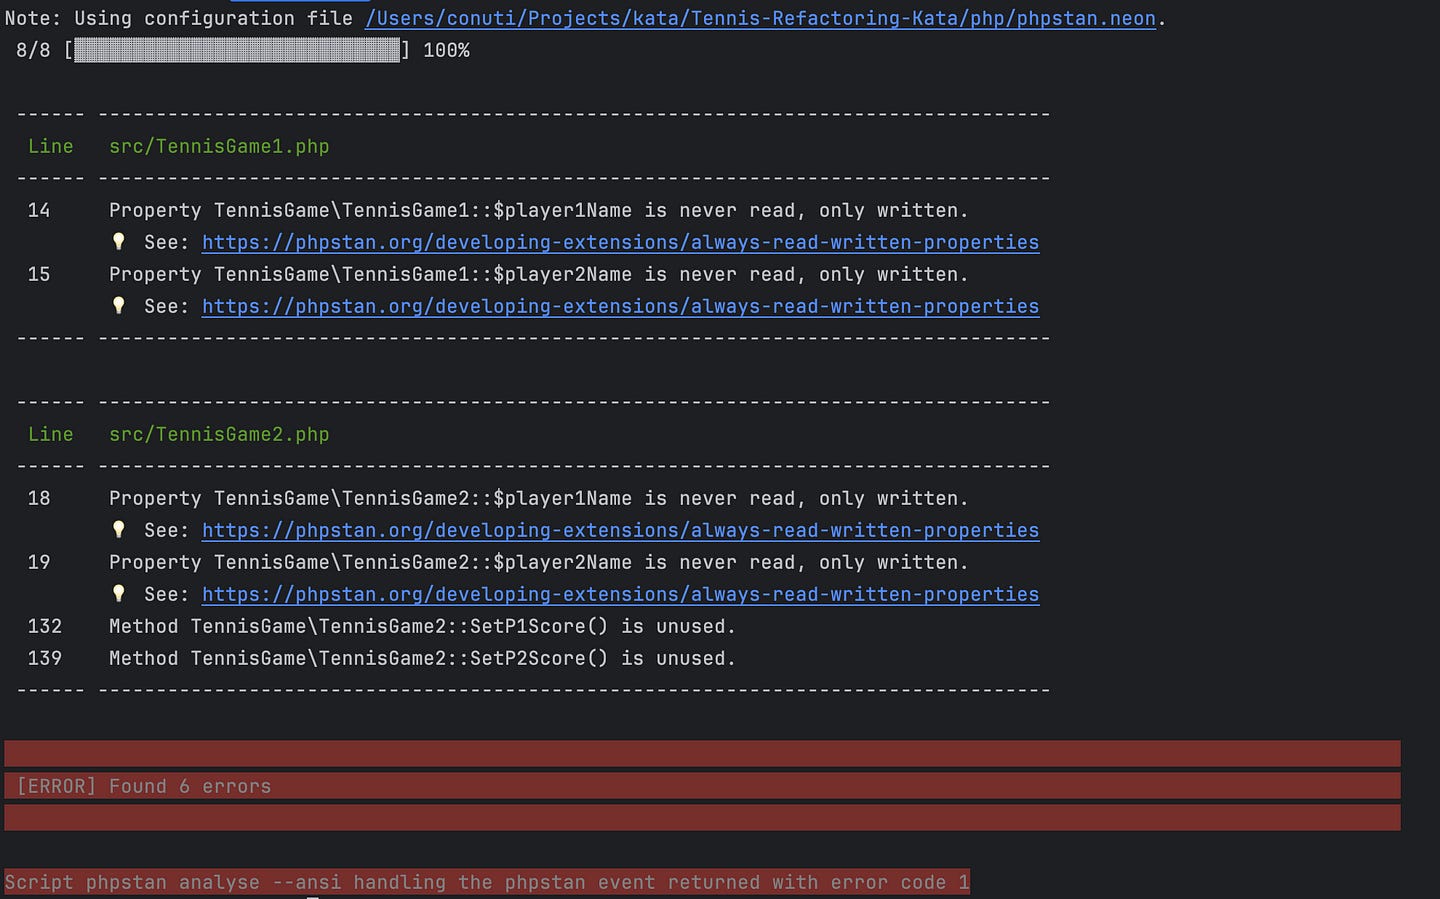
Task: Click the green Line column header for TennisGame2
Action: point(50,434)
